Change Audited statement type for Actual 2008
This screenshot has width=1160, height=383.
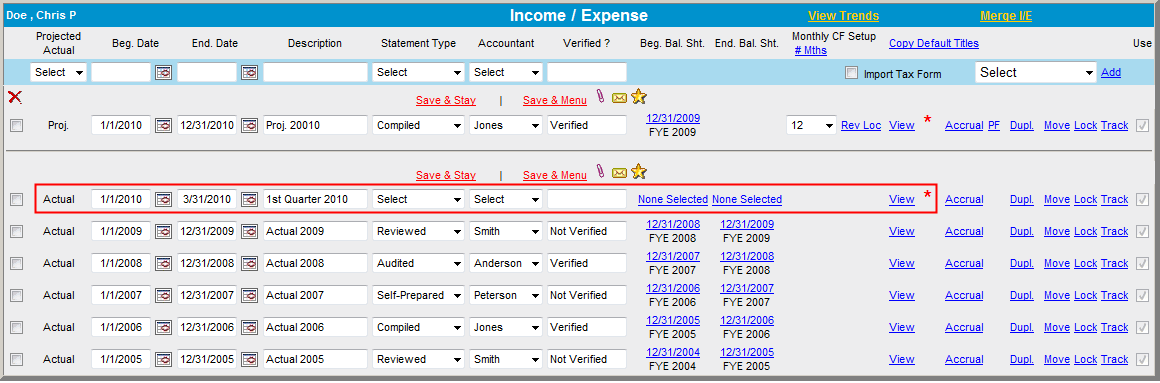pyautogui.click(x=419, y=263)
